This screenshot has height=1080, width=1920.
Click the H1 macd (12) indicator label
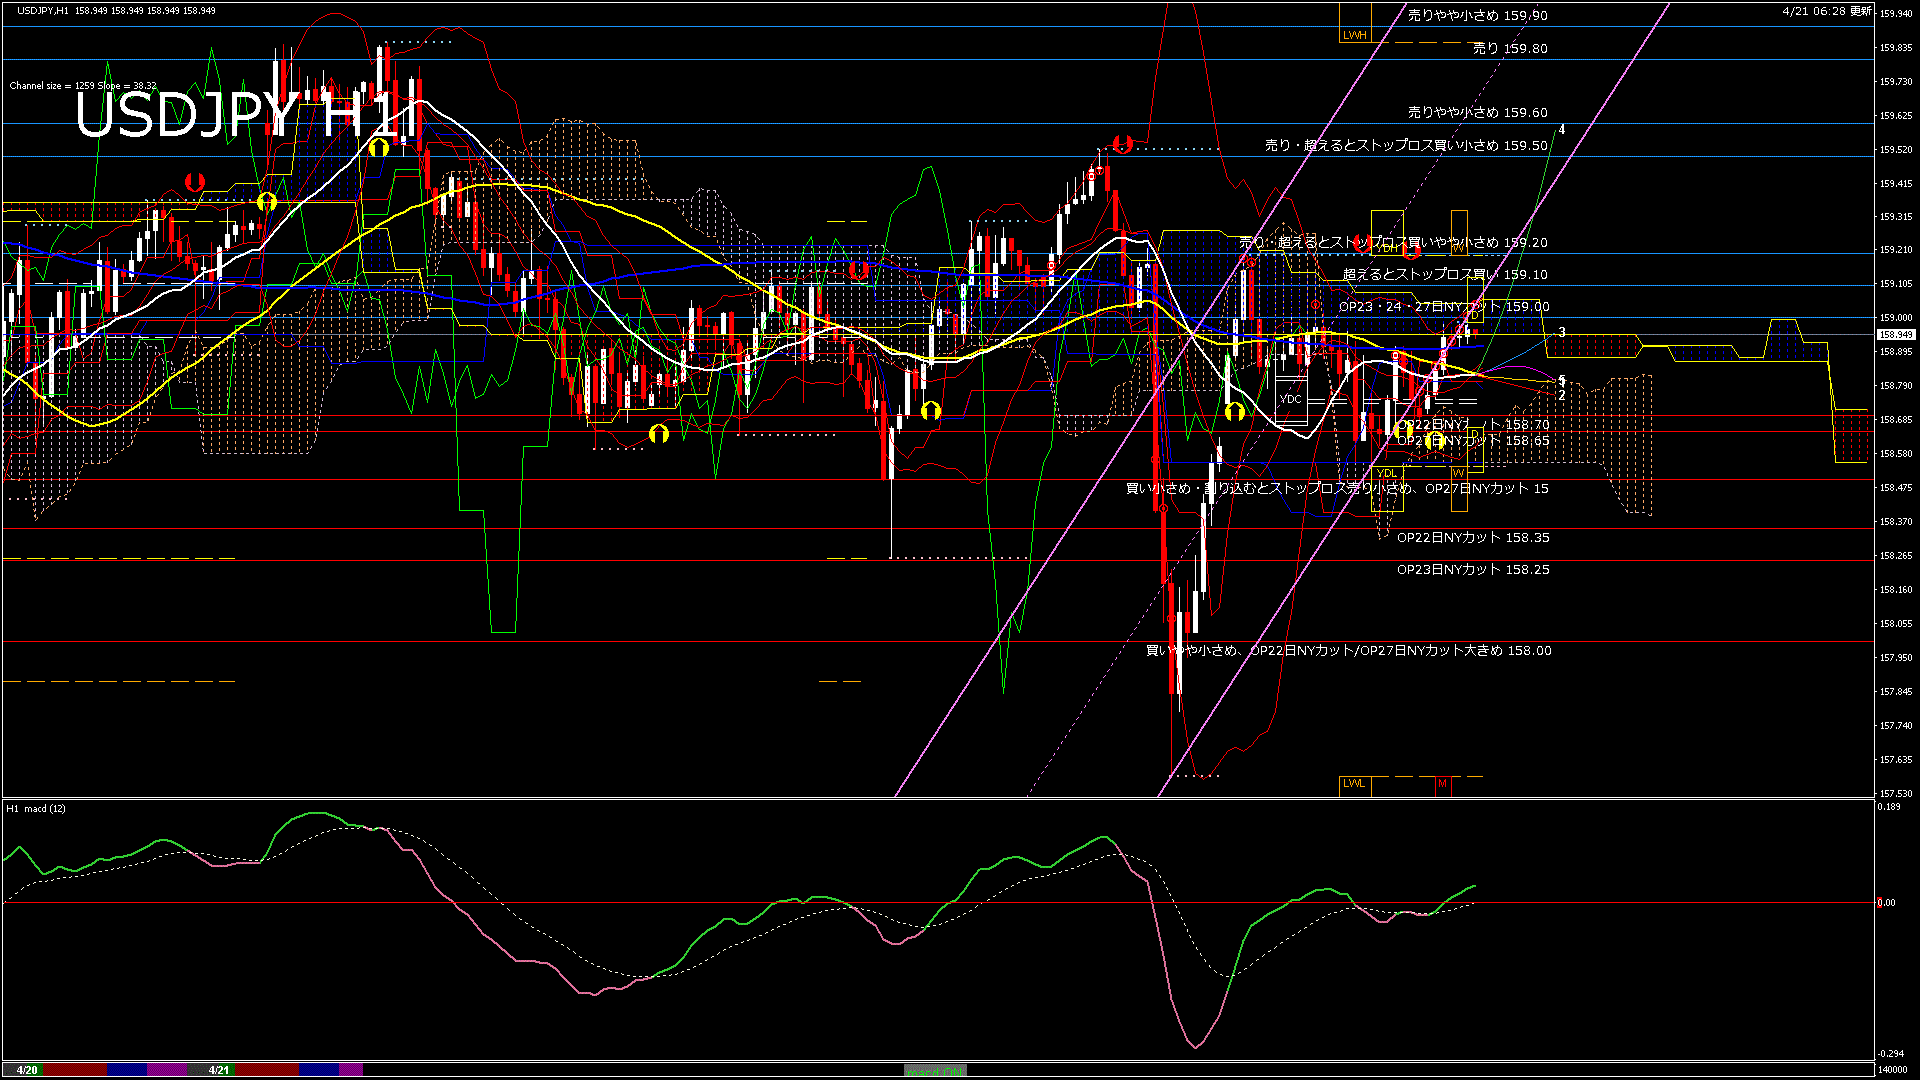36,808
